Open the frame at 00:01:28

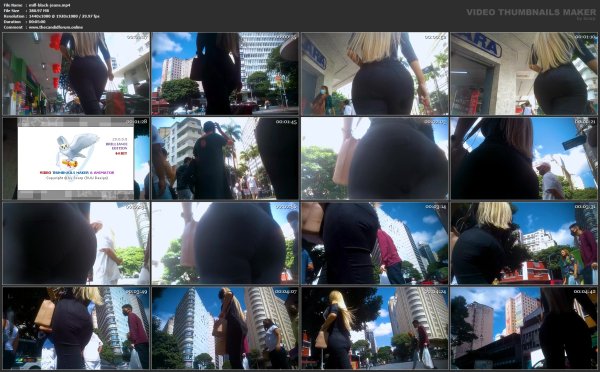pyautogui.click(x=76, y=158)
